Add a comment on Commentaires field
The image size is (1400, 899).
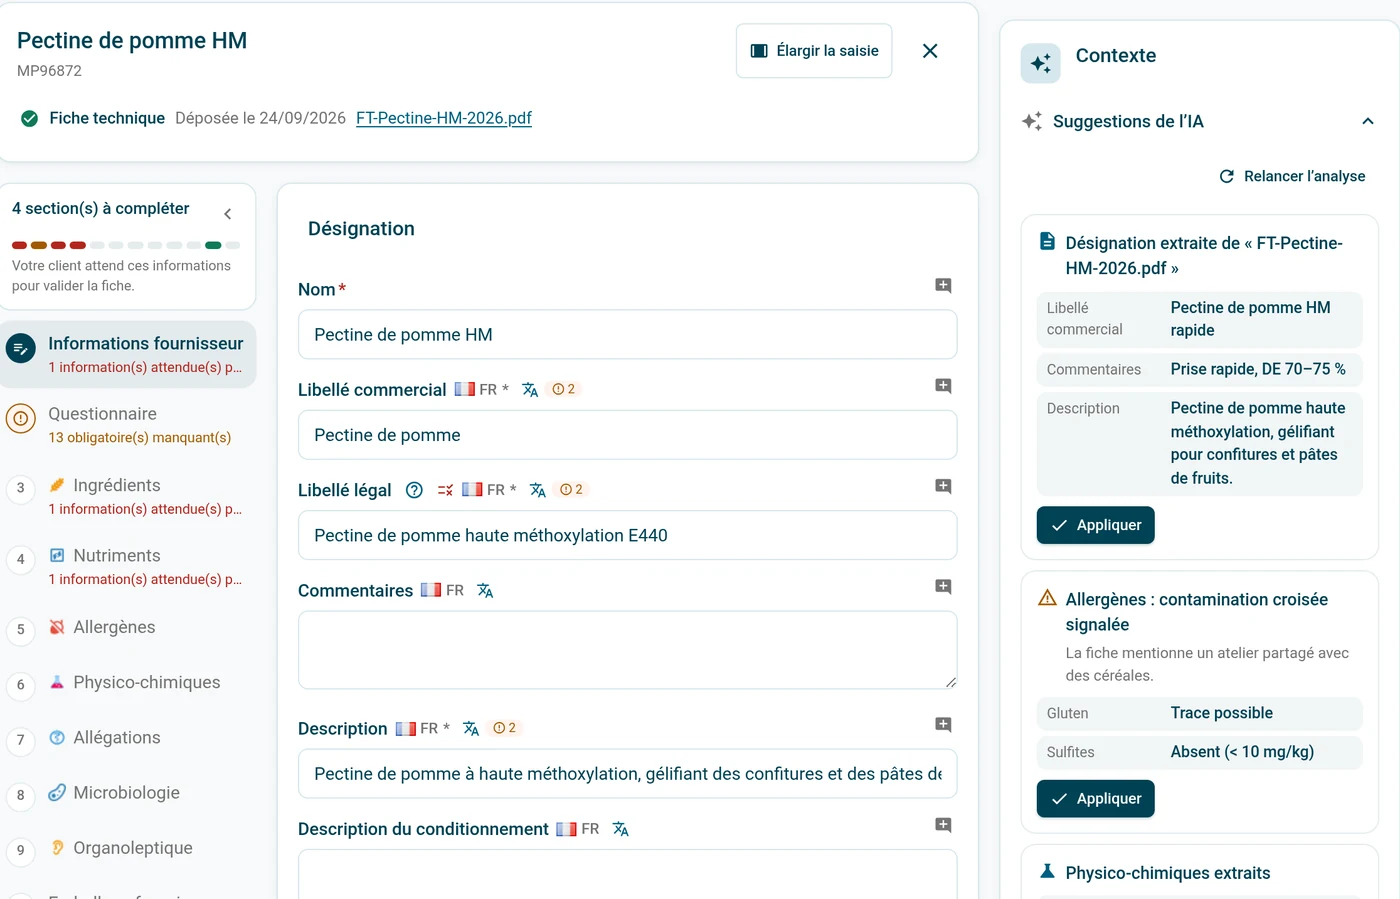pyautogui.click(x=943, y=587)
